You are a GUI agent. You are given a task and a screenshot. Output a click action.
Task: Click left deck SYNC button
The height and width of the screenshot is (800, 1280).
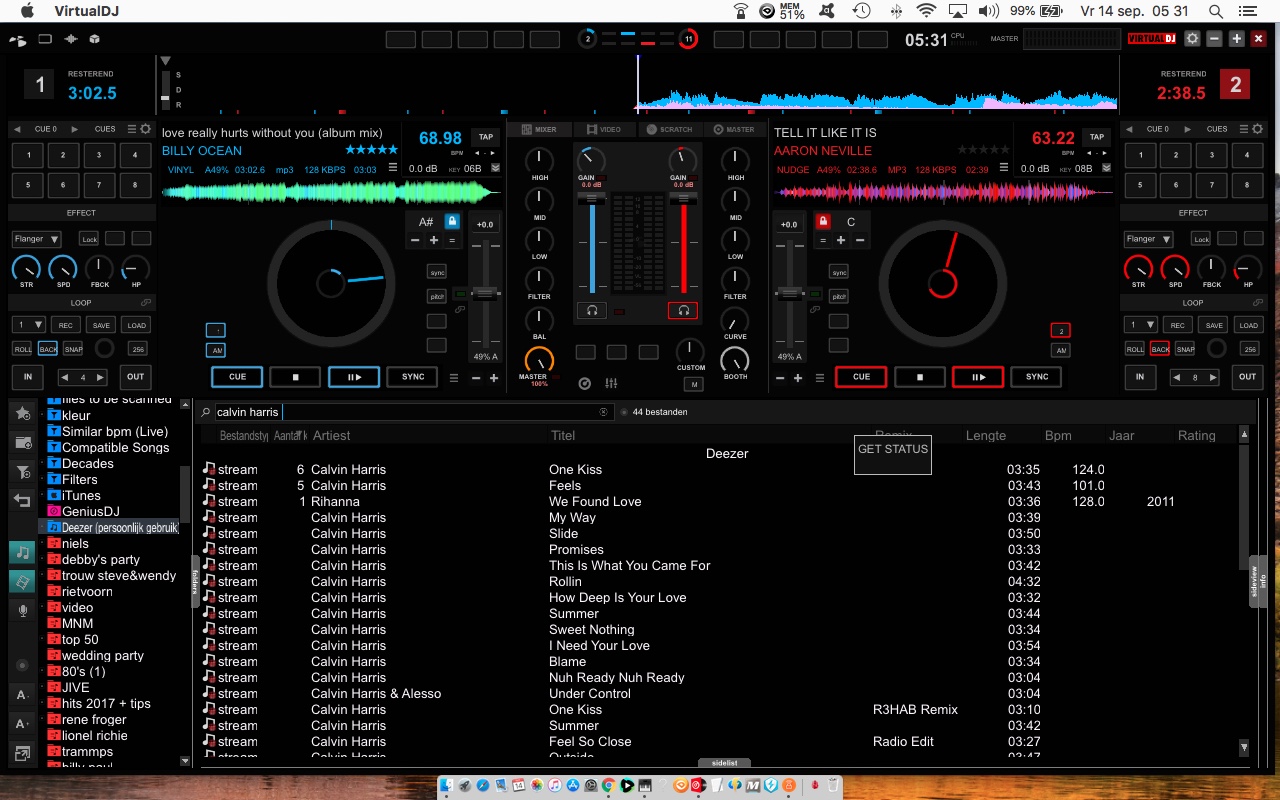click(413, 377)
